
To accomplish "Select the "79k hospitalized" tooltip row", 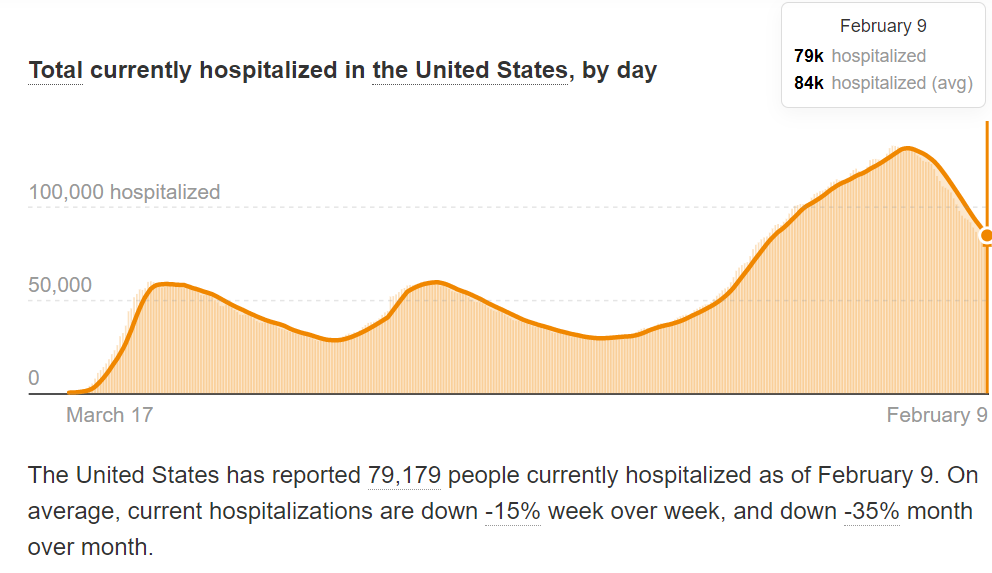I will coord(860,56).
